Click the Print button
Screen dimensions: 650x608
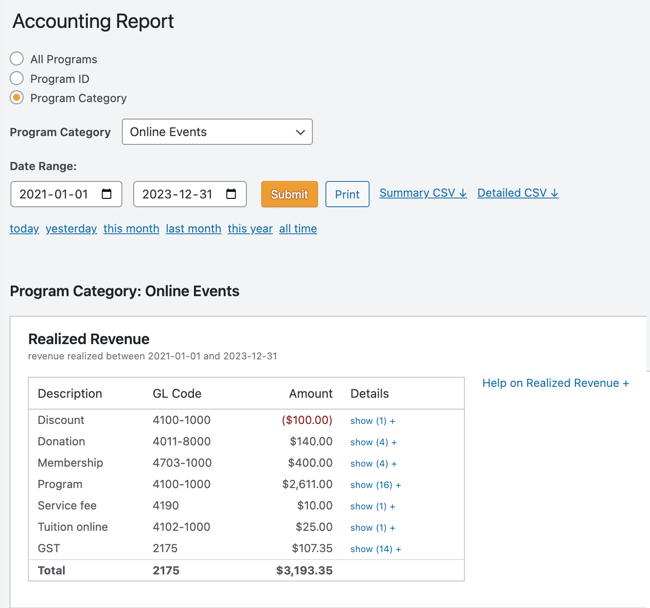pyautogui.click(x=347, y=194)
